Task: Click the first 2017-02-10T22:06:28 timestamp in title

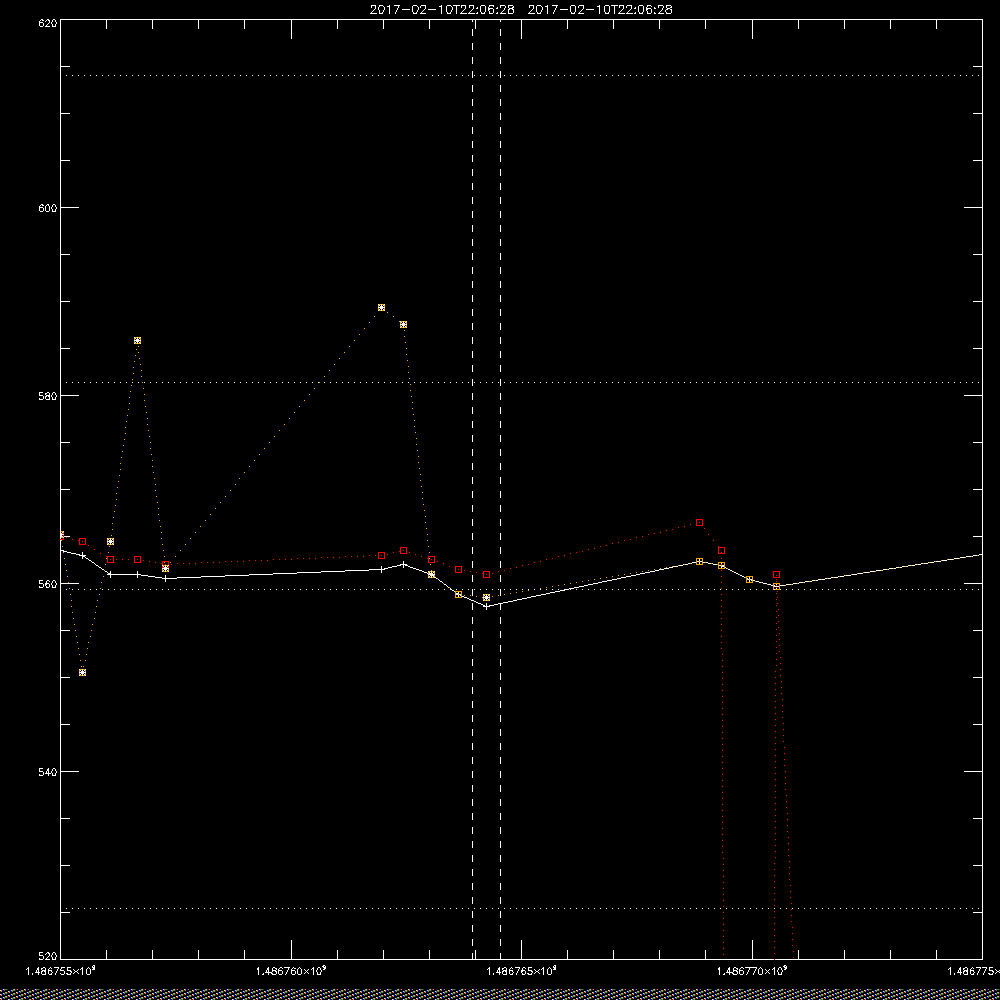Action: pos(442,10)
